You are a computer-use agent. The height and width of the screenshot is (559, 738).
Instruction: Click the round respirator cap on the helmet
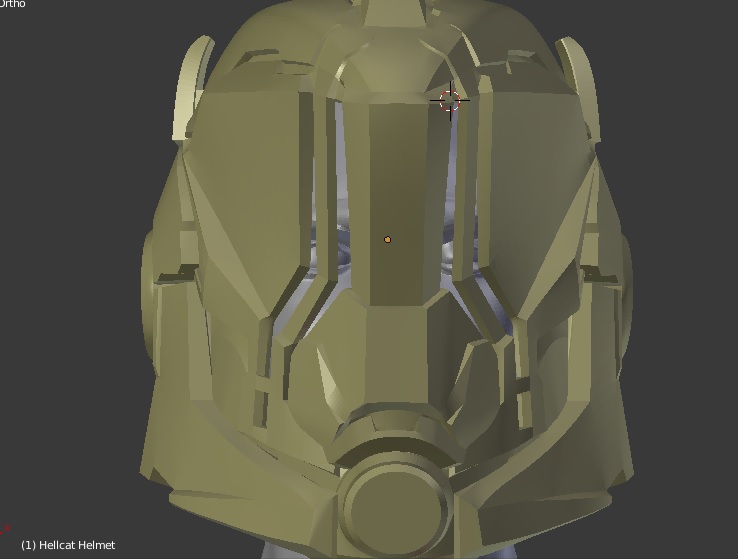pyautogui.click(x=396, y=506)
